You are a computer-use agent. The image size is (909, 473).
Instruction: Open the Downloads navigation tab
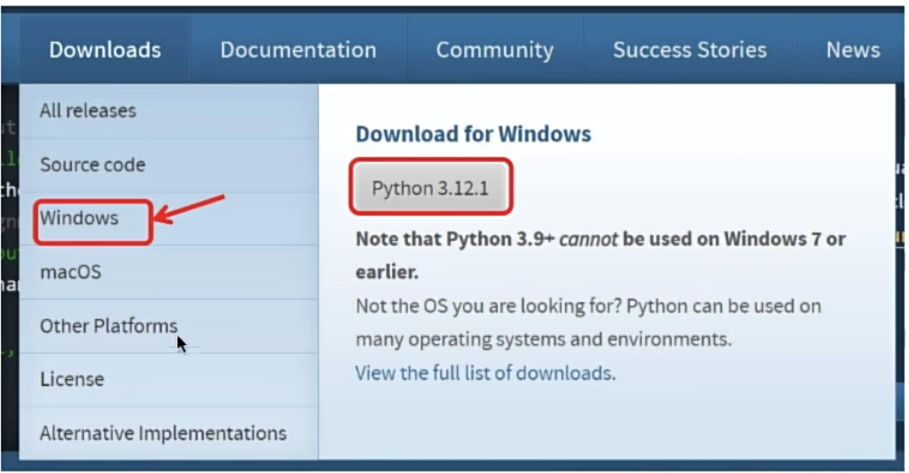105,50
